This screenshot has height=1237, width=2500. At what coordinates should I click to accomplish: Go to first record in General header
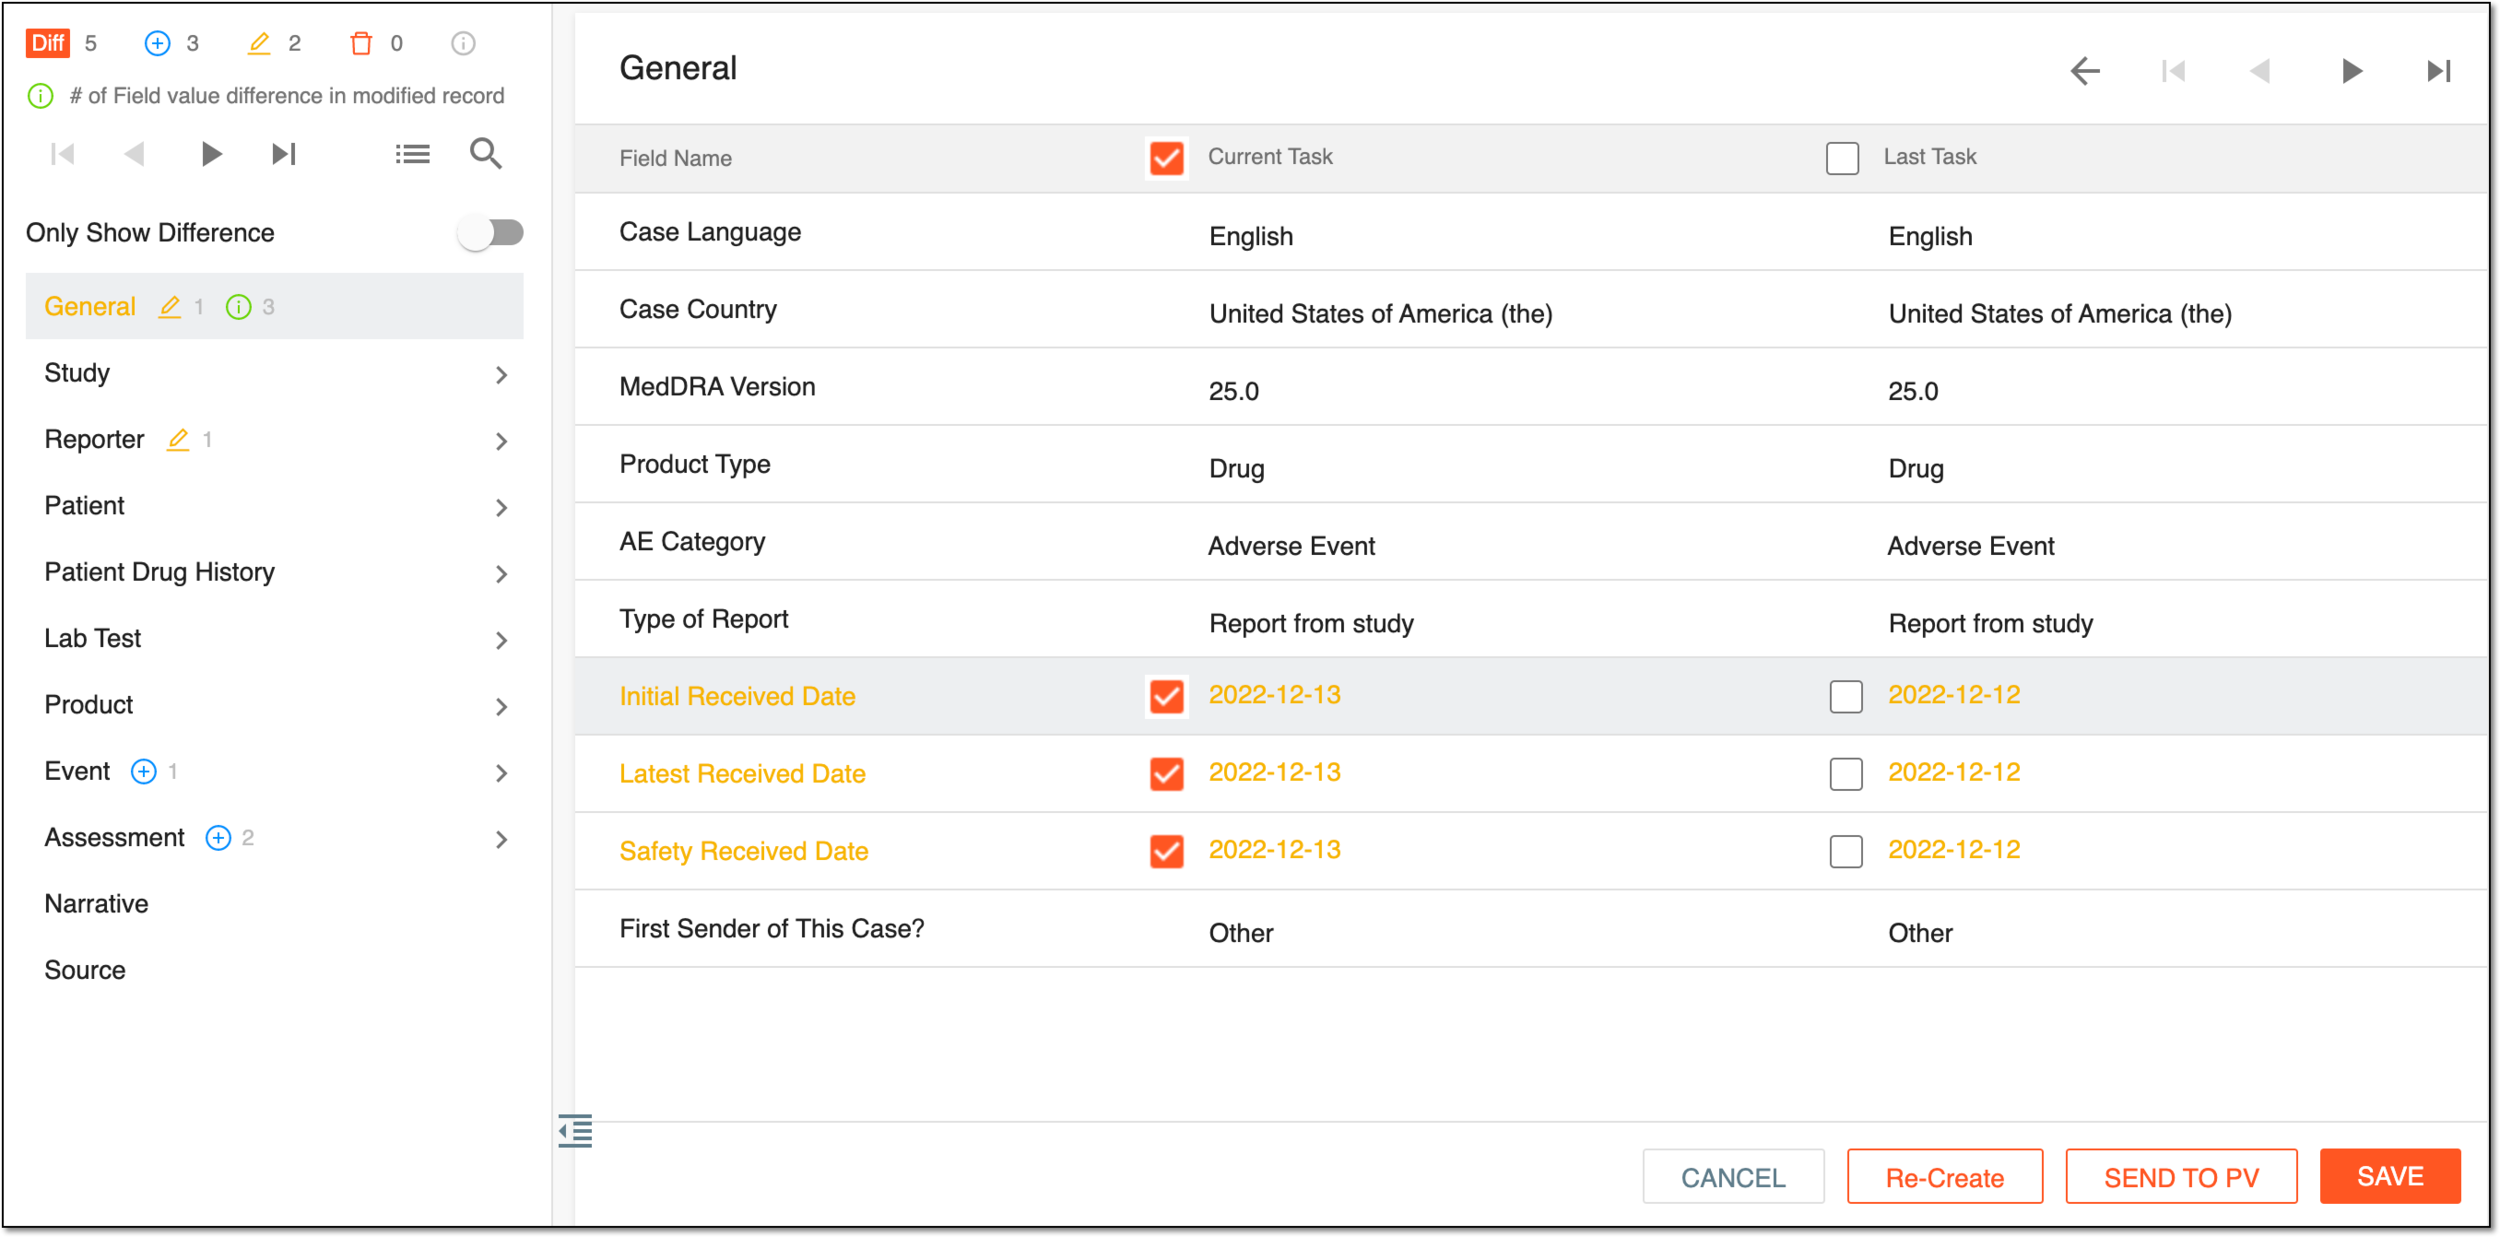coord(2173,71)
